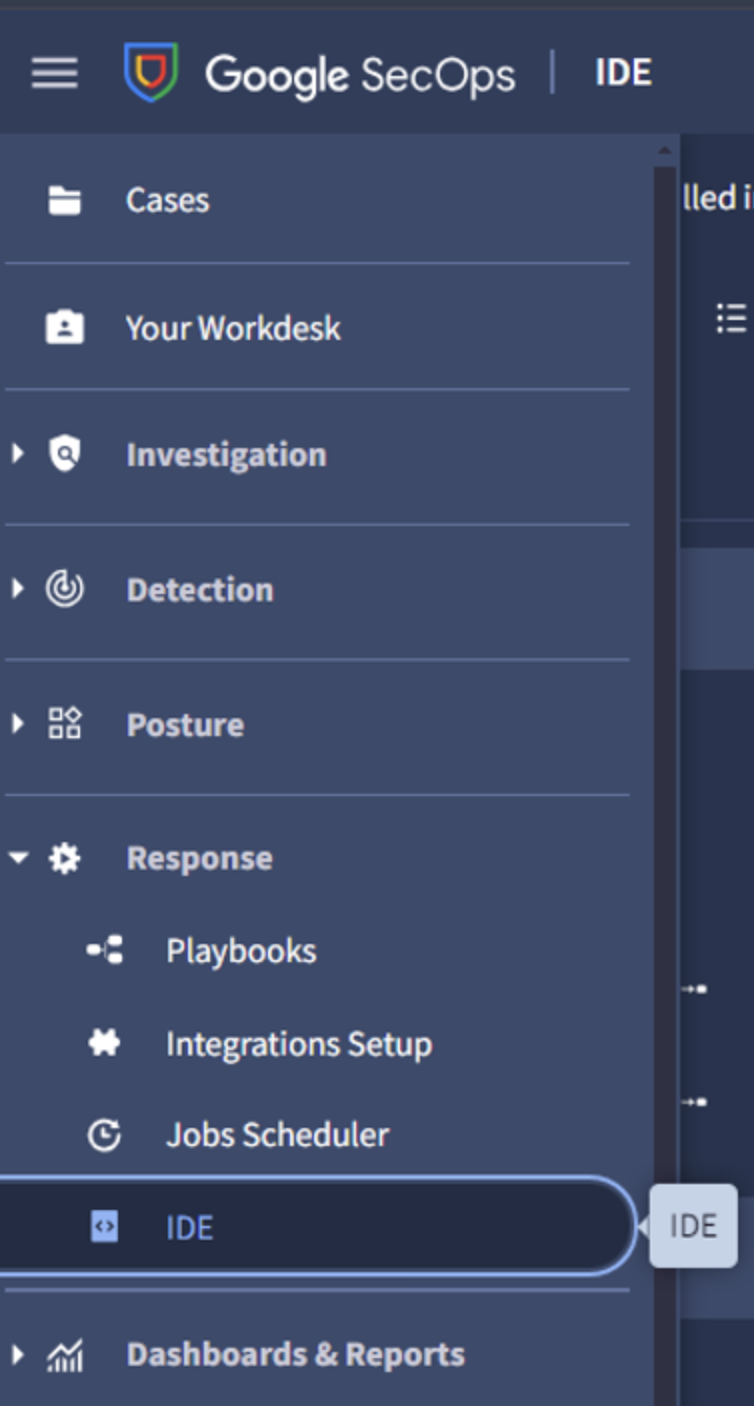This screenshot has height=1406, width=754.
Task: Click the sidebar scrollbar up arrow
Action: [x=664, y=152]
